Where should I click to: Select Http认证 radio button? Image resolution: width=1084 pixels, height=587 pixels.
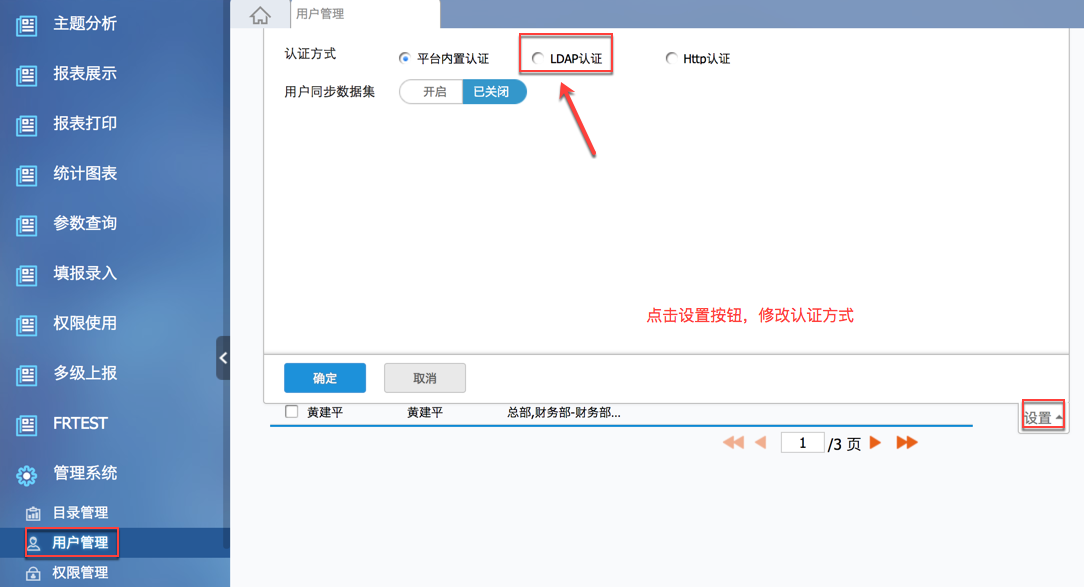click(x=671, y=58)
